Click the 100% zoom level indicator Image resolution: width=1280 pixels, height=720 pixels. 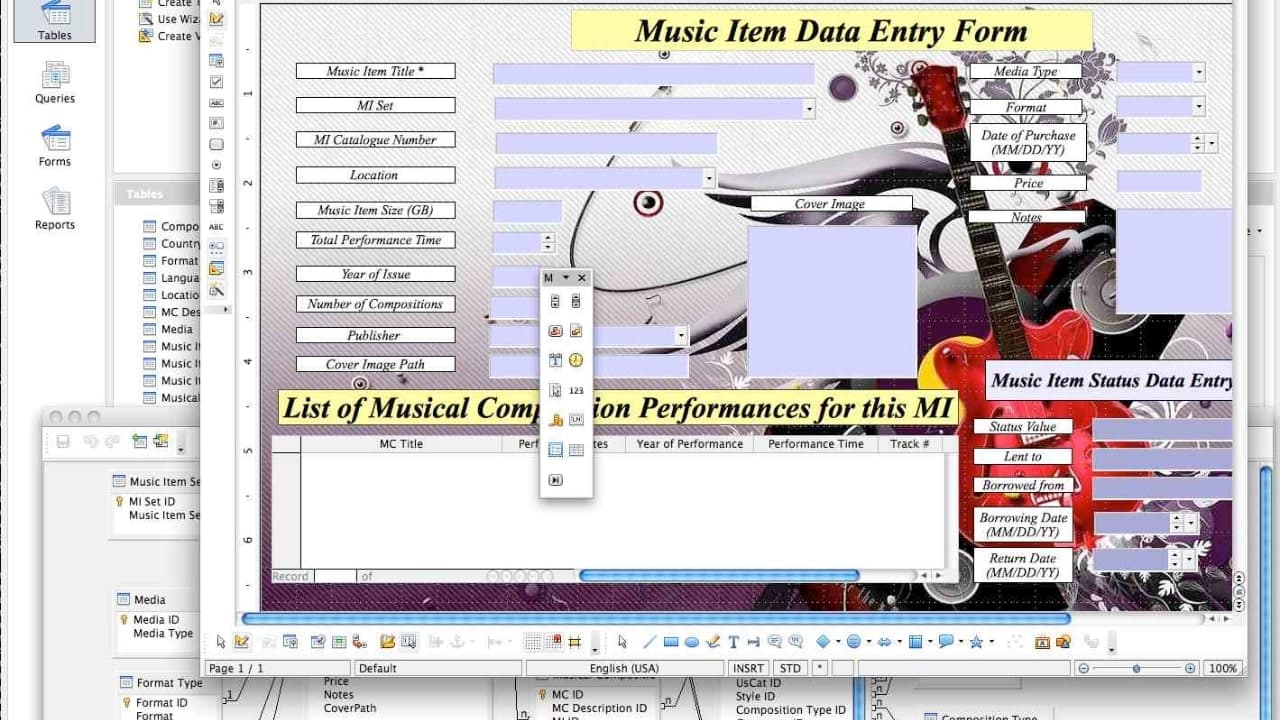(x=1223, y=668)
